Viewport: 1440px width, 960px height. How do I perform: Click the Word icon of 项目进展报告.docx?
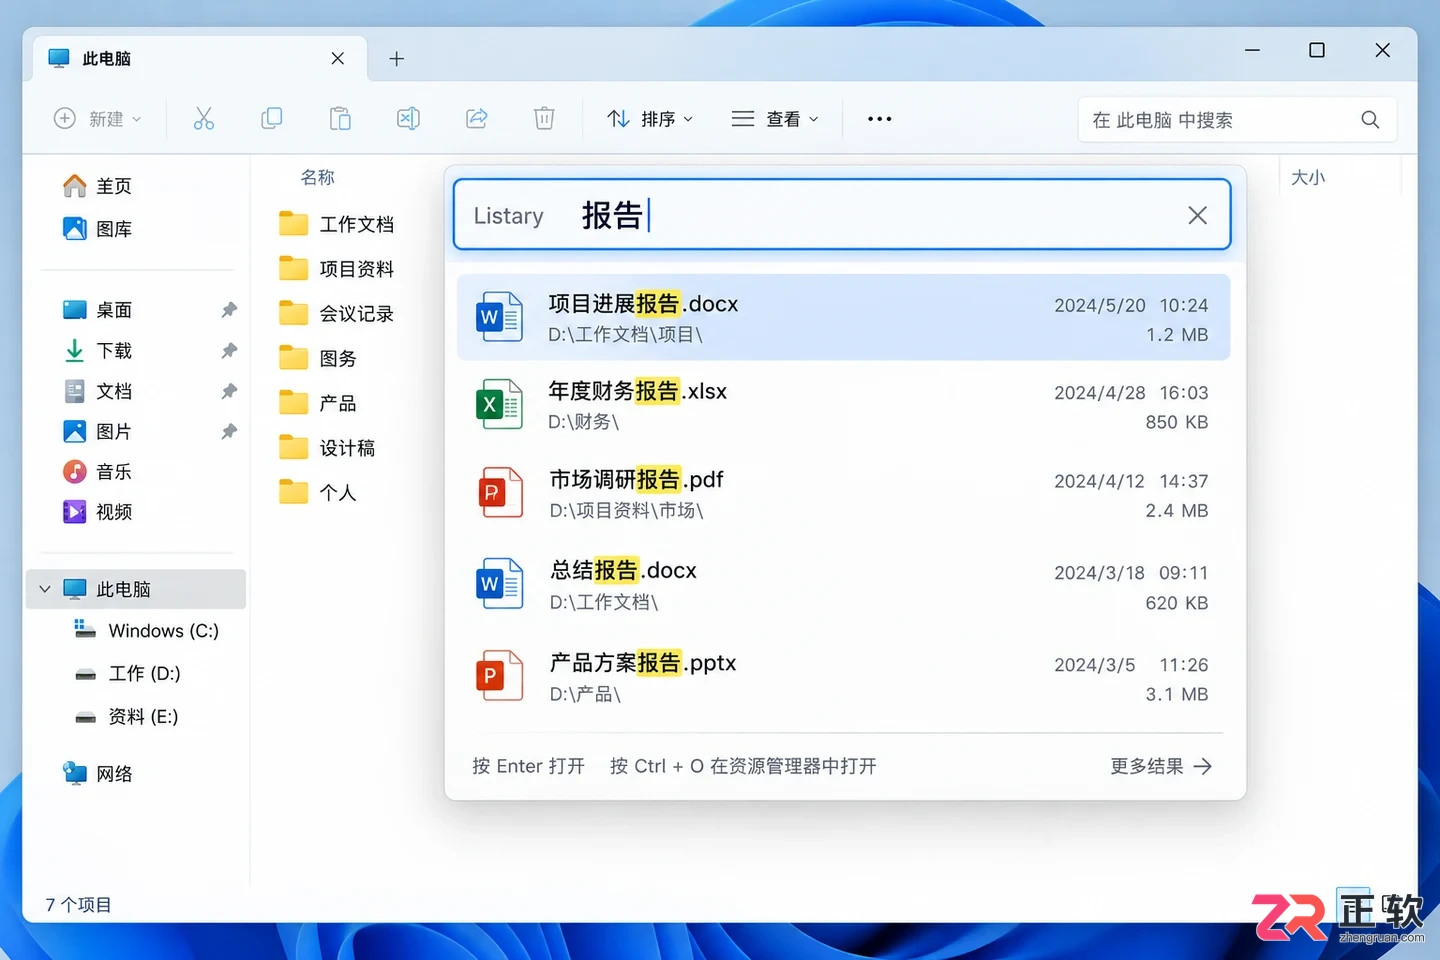(x=499, y=317)
